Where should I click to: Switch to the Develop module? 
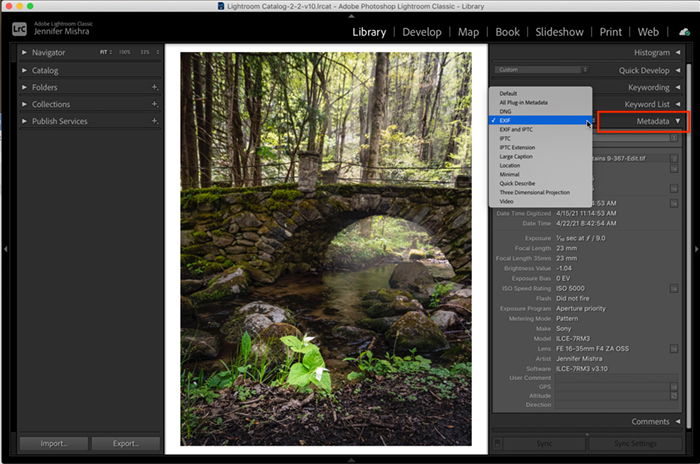click(x=421, y=32)
